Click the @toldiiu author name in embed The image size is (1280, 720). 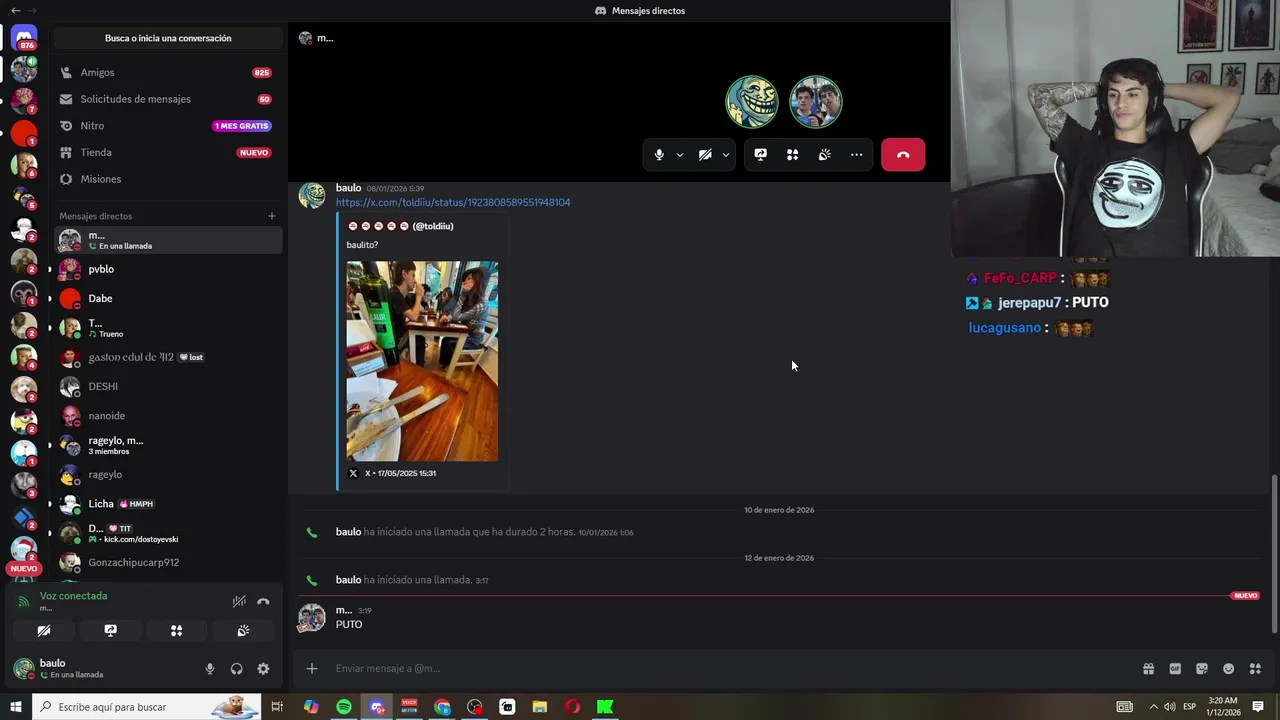click(400, 226)
